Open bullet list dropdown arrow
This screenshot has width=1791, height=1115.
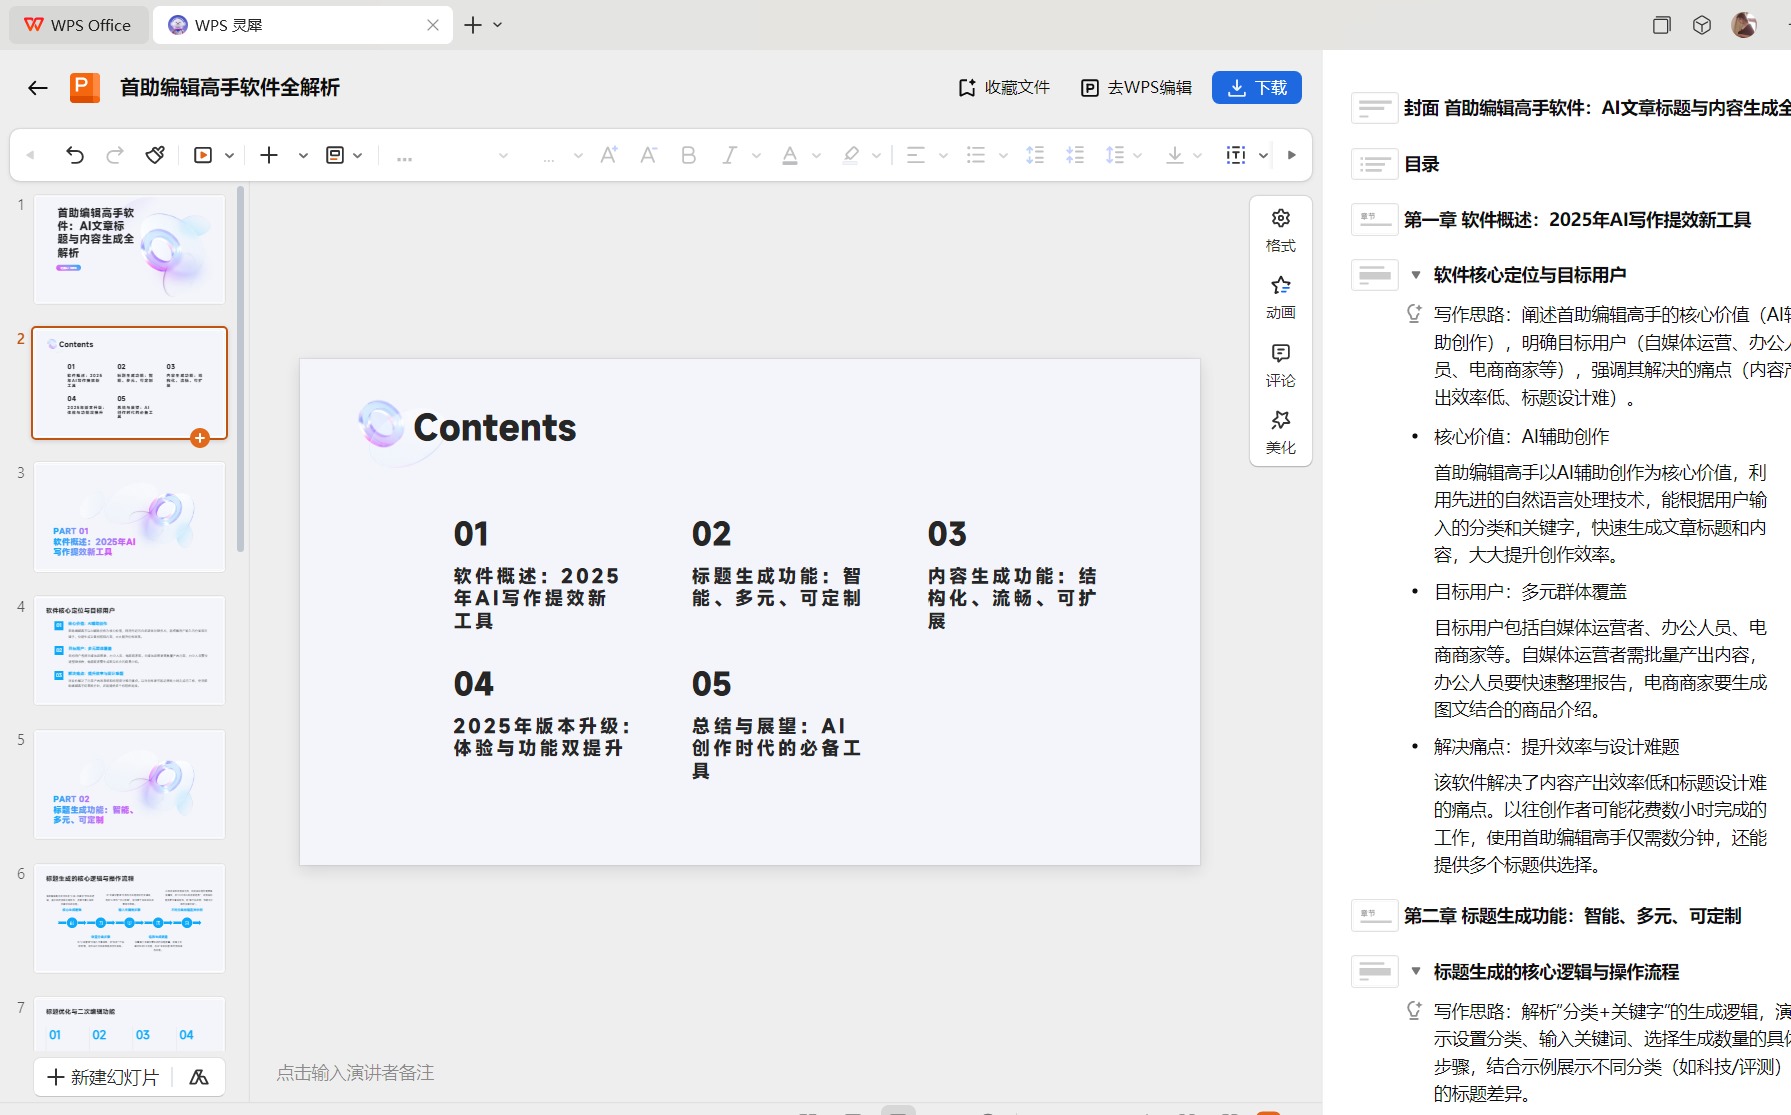(x=1003, y=155)
